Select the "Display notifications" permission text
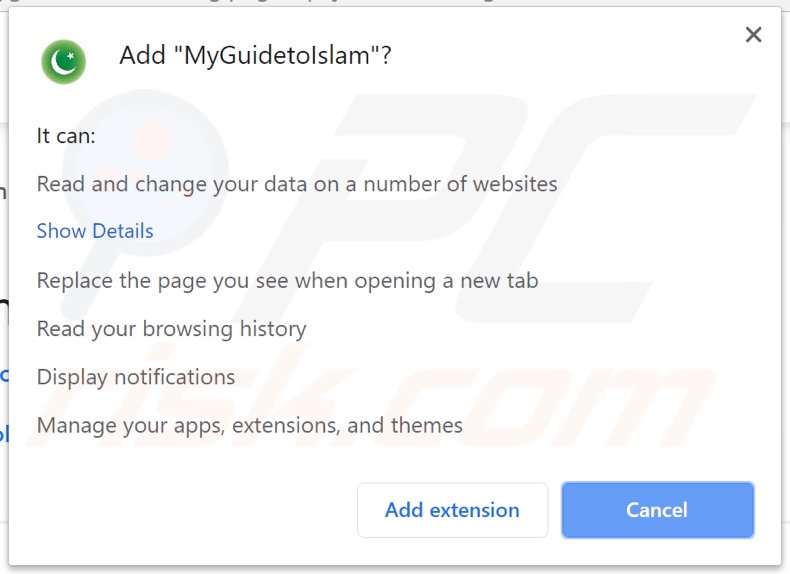Image resolution: width=790 pixels, height=574 pixels. [x=136, y=377]
